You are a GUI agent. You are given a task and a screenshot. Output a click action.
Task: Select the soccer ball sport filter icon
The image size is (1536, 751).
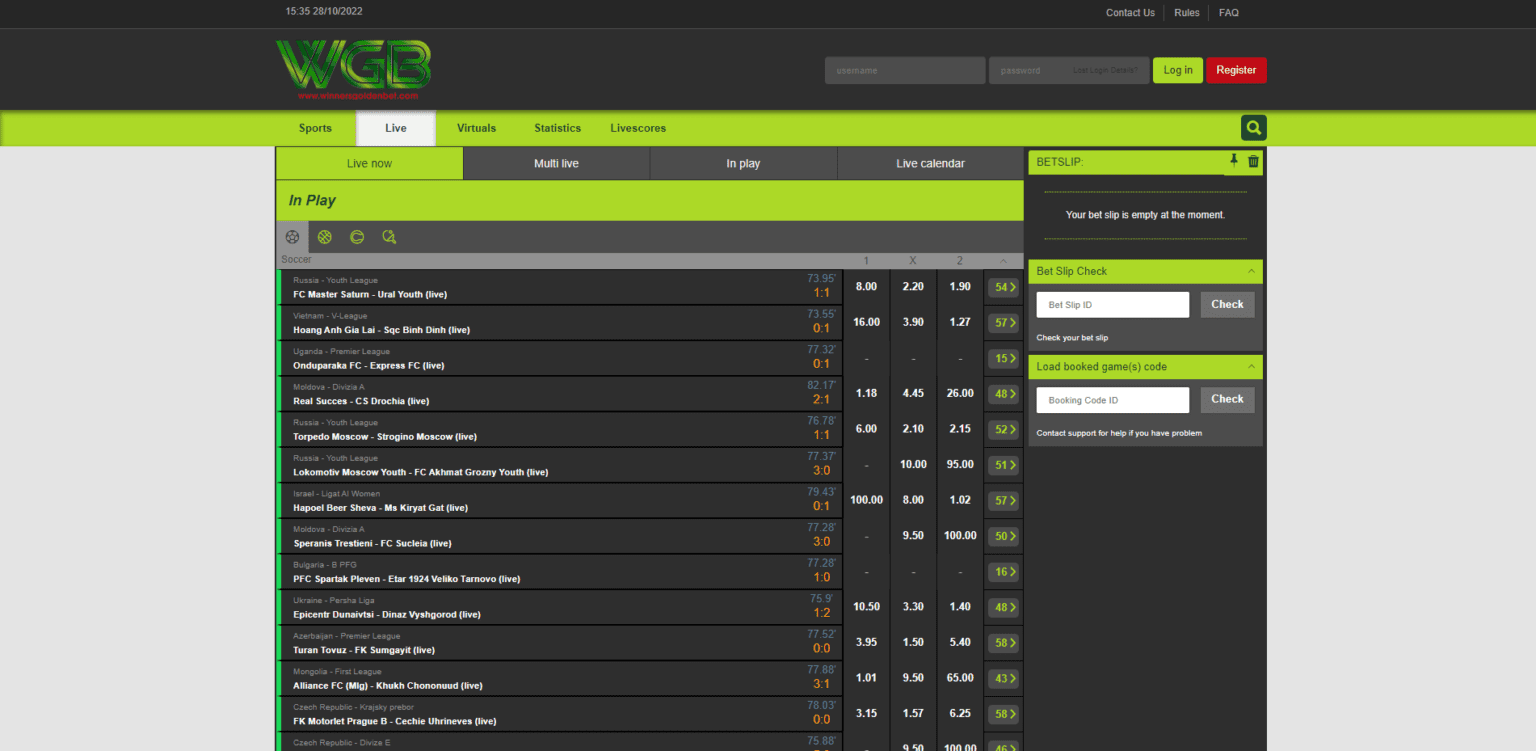click(x=292, y=237)
